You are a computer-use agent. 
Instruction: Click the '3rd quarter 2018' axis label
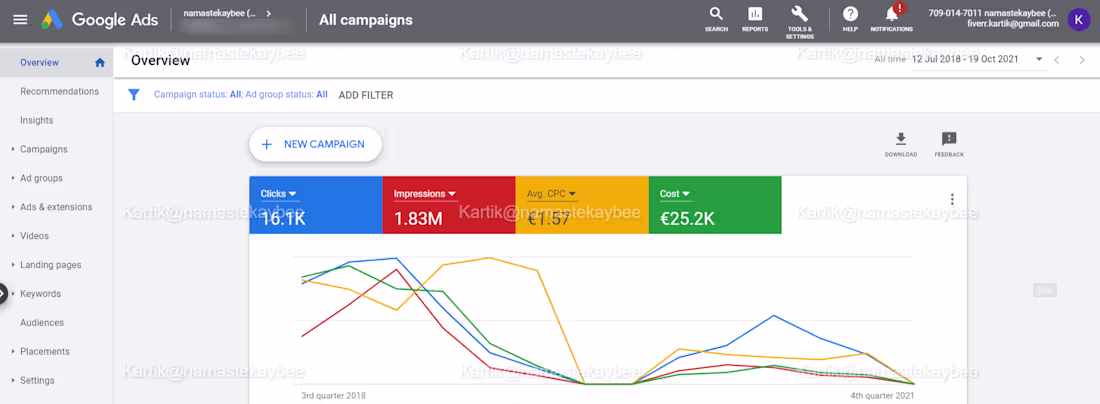(x=333, y=396)
